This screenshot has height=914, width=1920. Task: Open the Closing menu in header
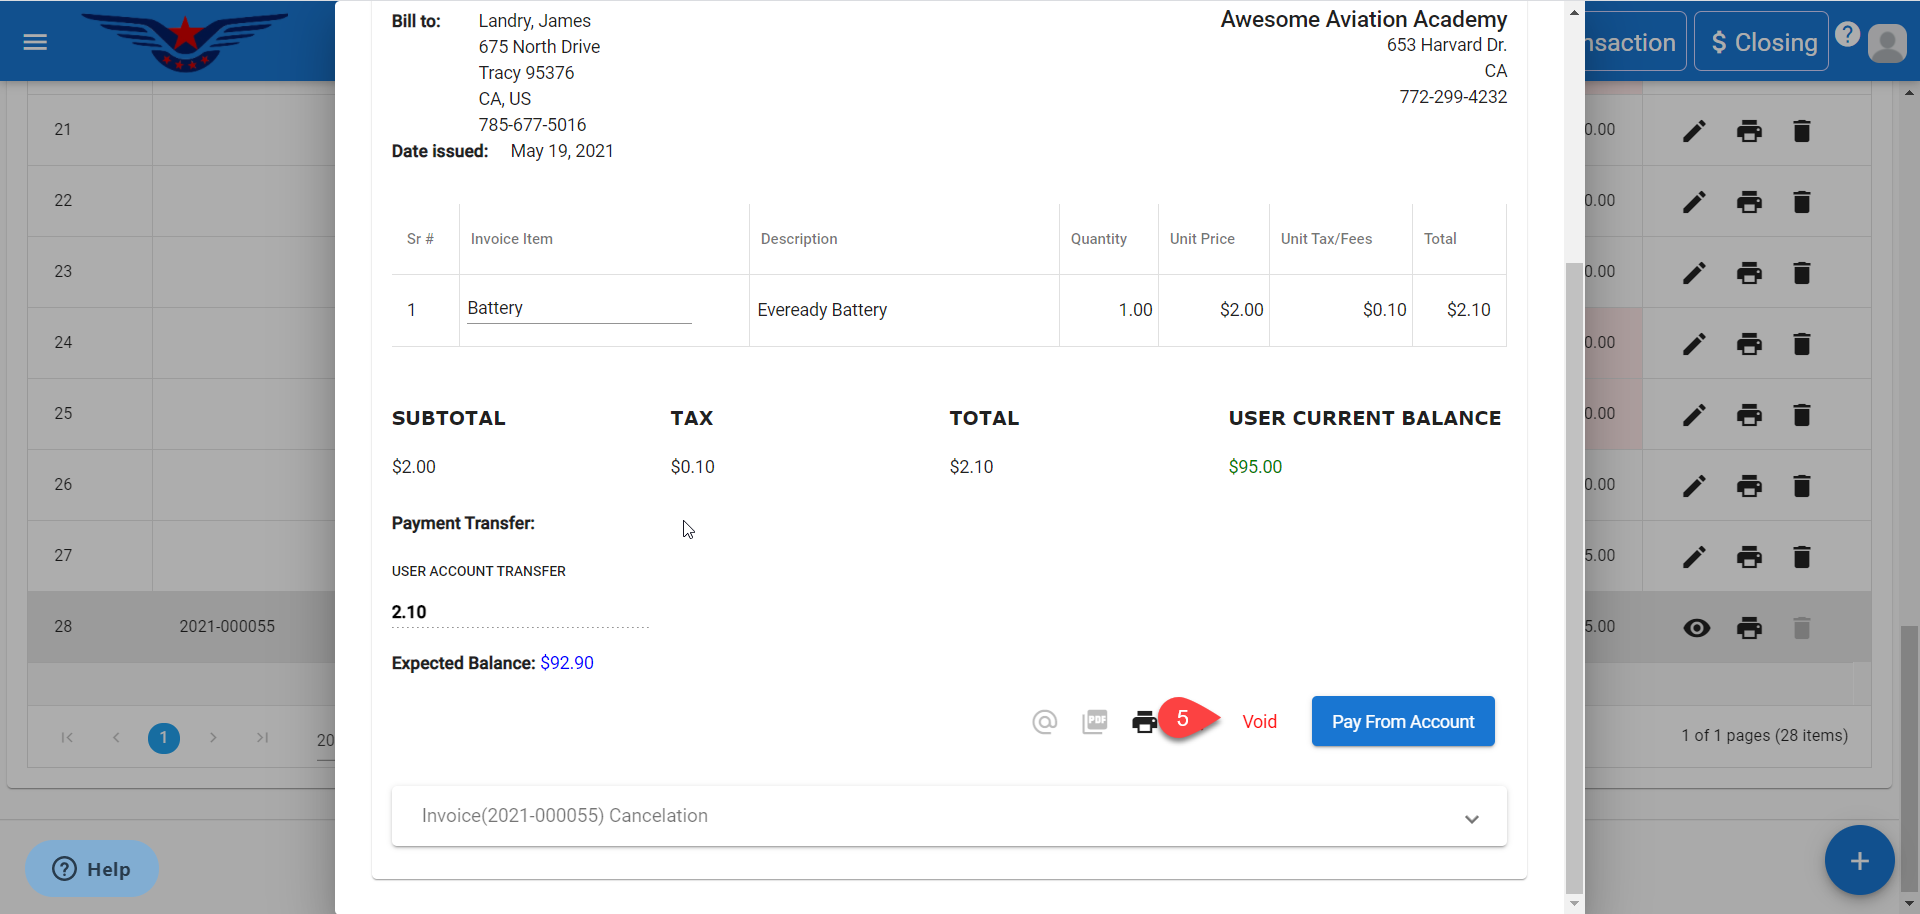[1761, 42]
